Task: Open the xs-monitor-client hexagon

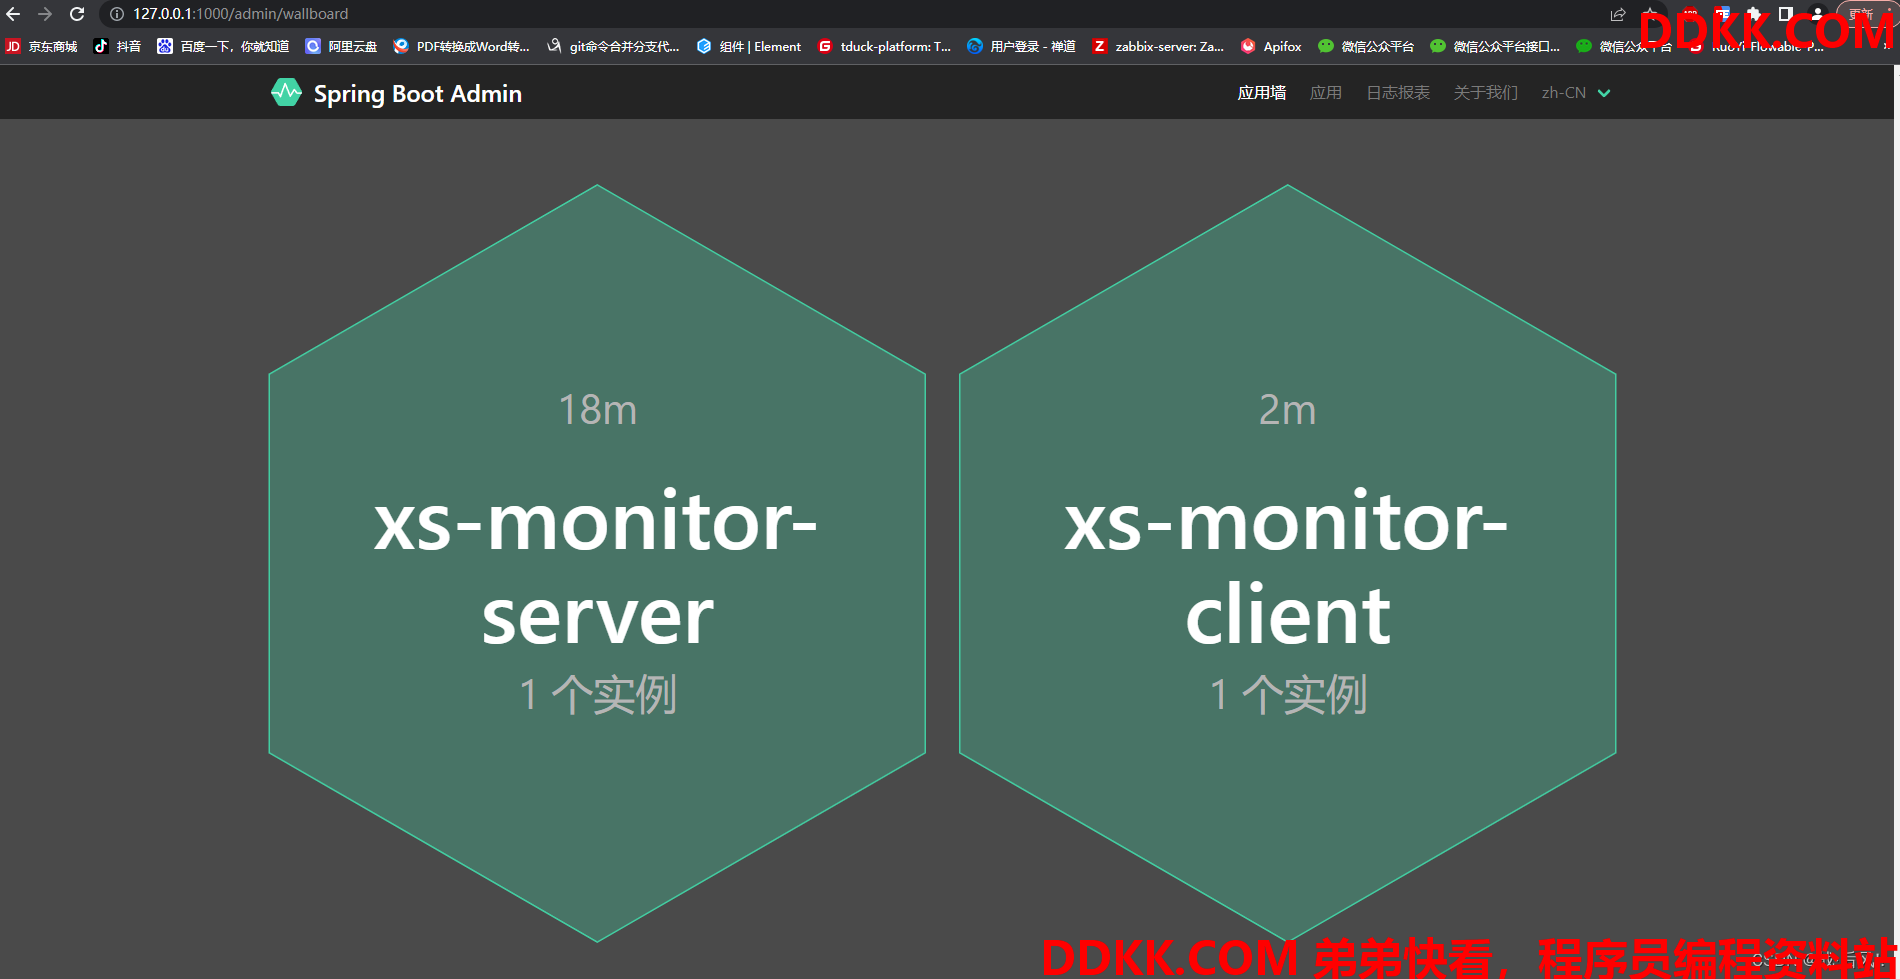Action: [1288, 563]
